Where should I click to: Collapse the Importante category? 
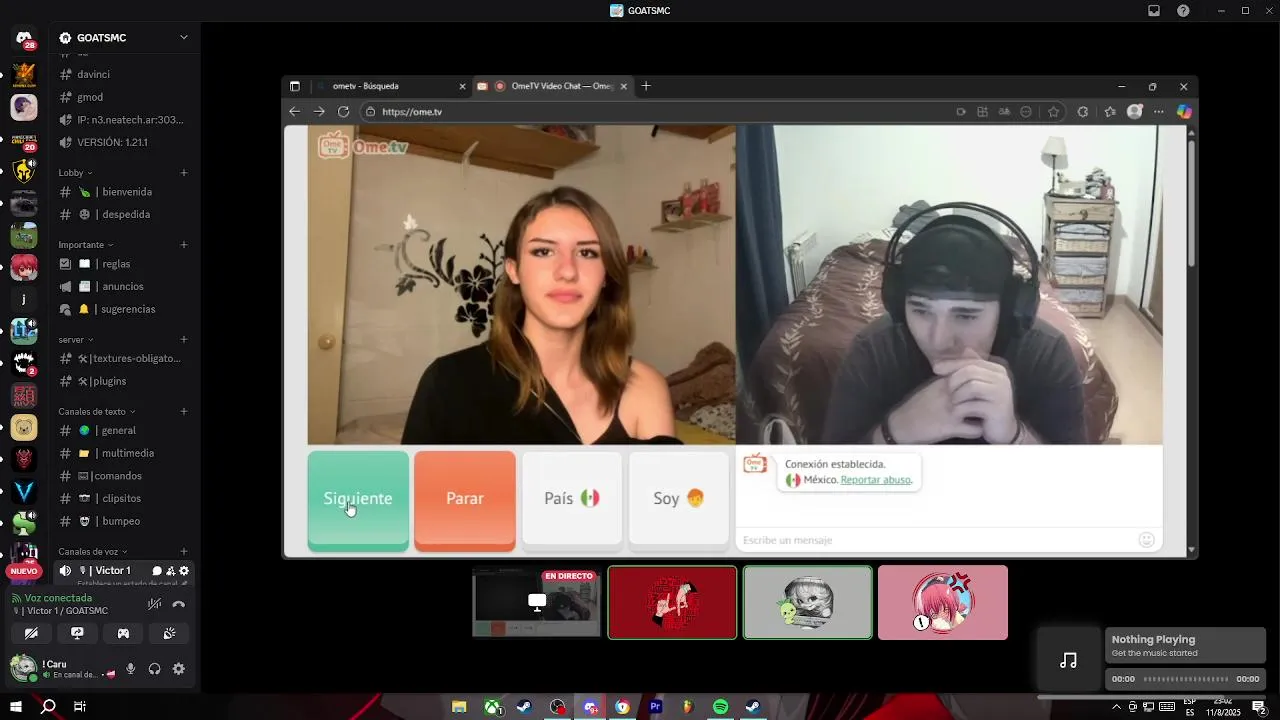(x=85, y=245)
